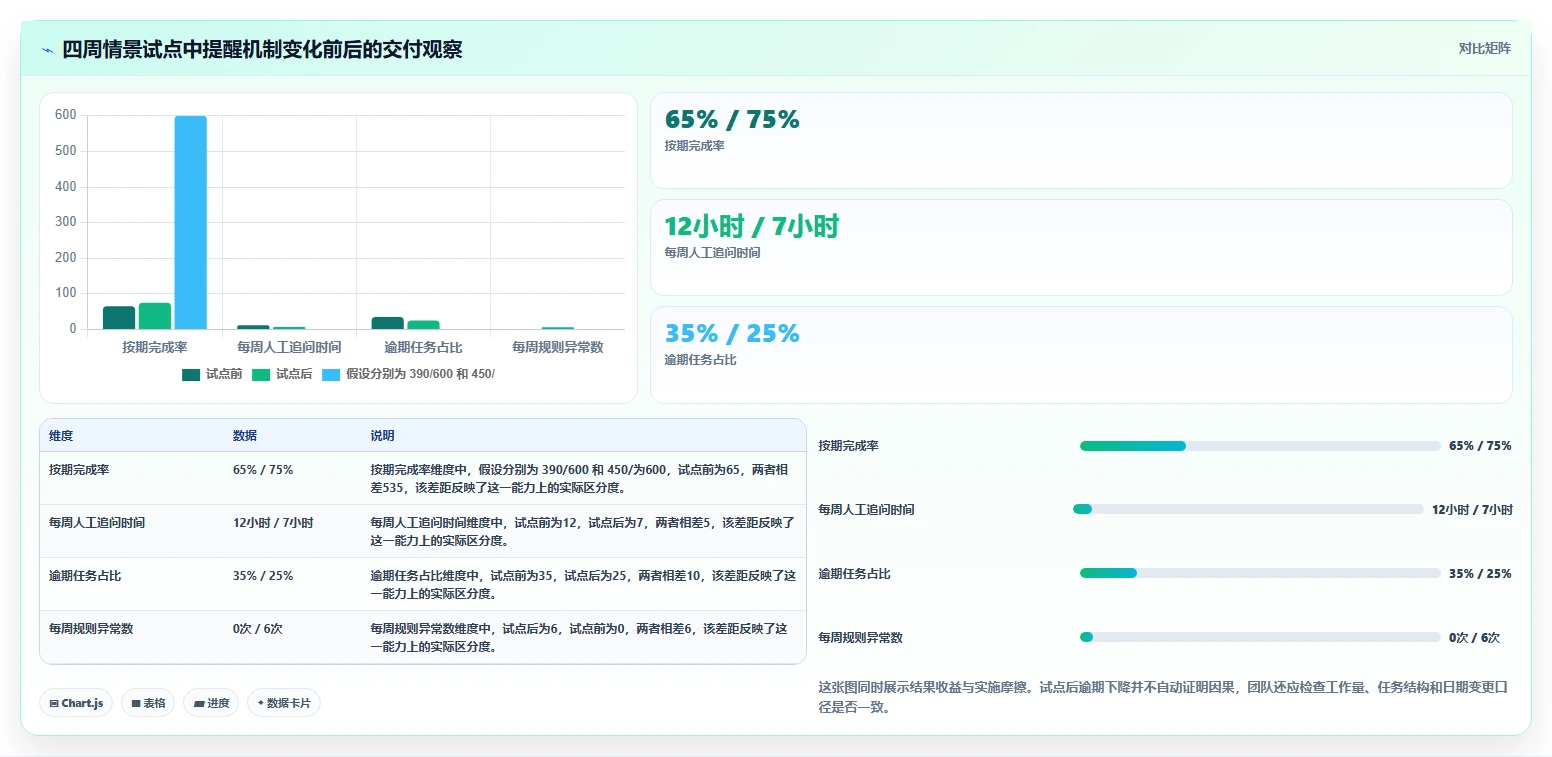Click the Chart.js chip icon
1552x757 pixels.
(54, 704)
